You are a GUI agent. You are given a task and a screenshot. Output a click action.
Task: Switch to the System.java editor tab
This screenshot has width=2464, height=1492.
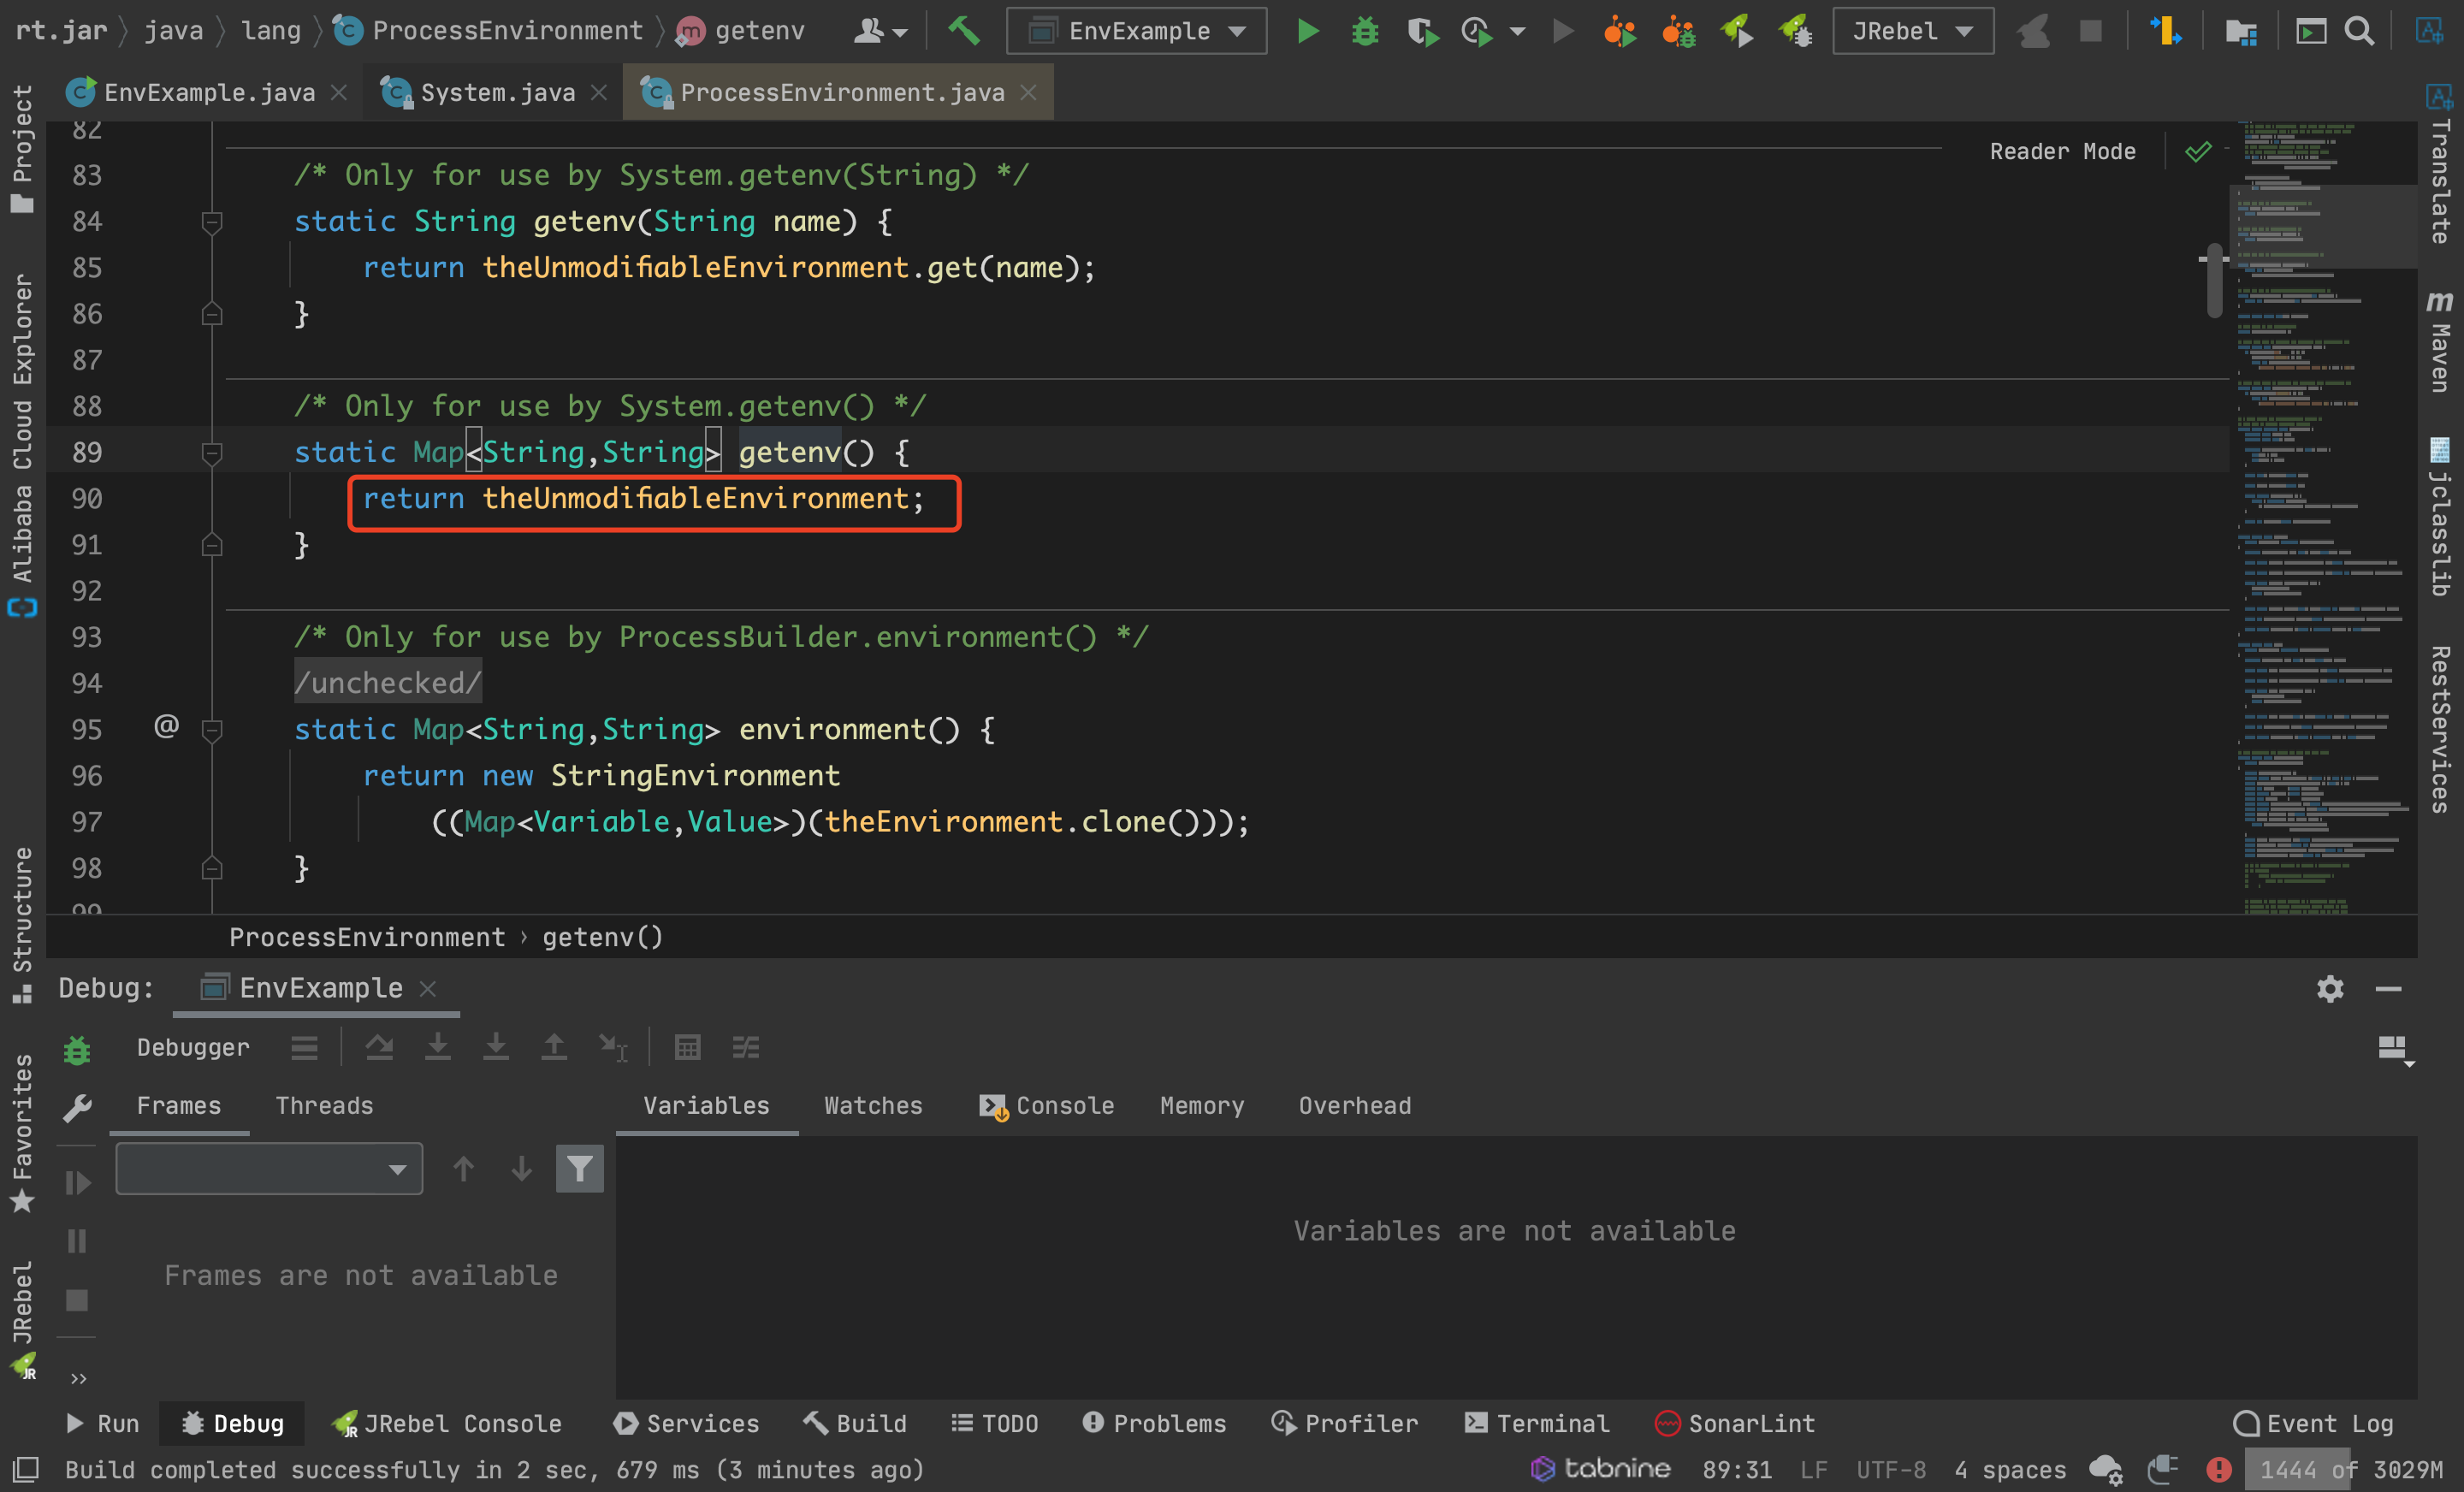coord(496,92)
